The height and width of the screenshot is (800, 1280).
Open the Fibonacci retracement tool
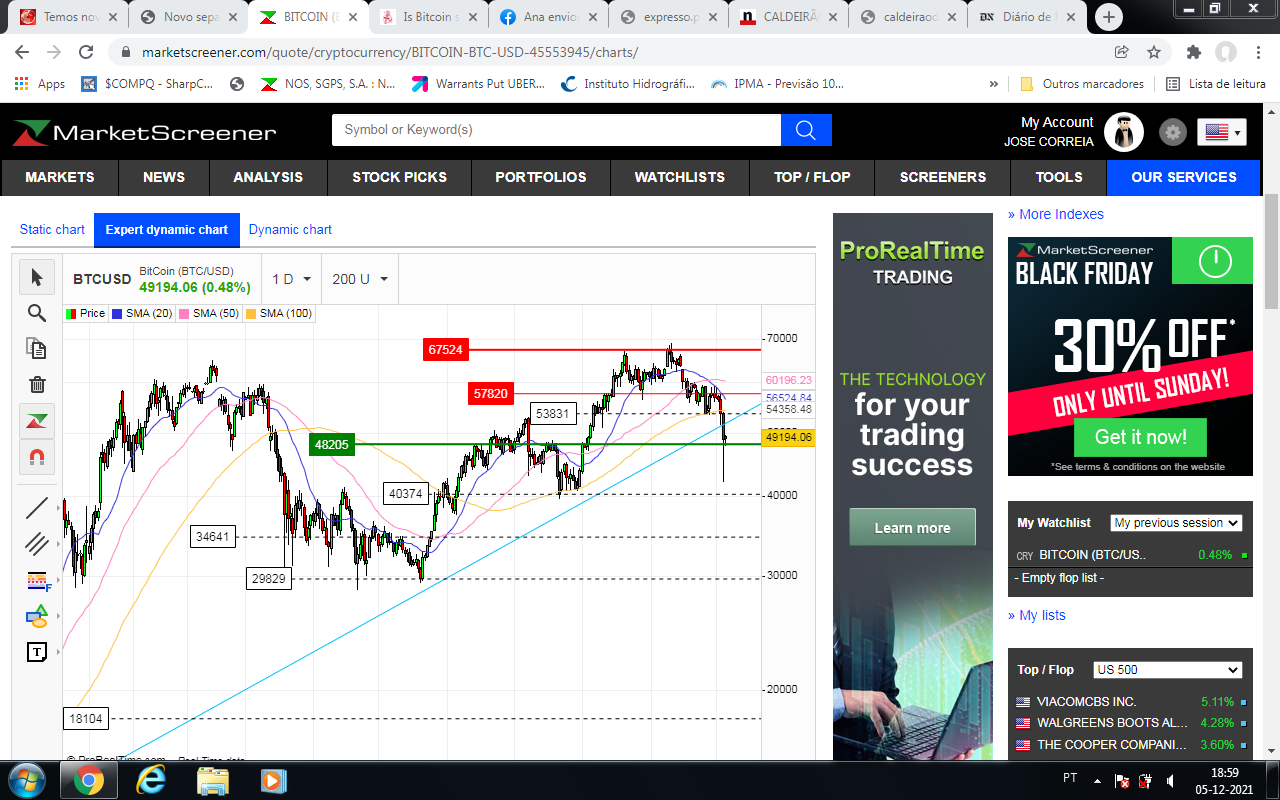click(37, 580)
